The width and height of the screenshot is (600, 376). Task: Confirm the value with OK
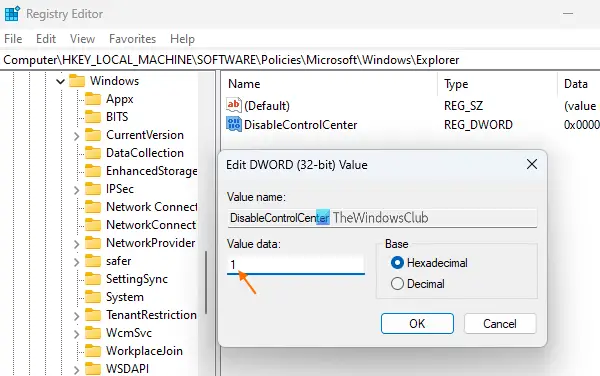(x=417, y=324)
